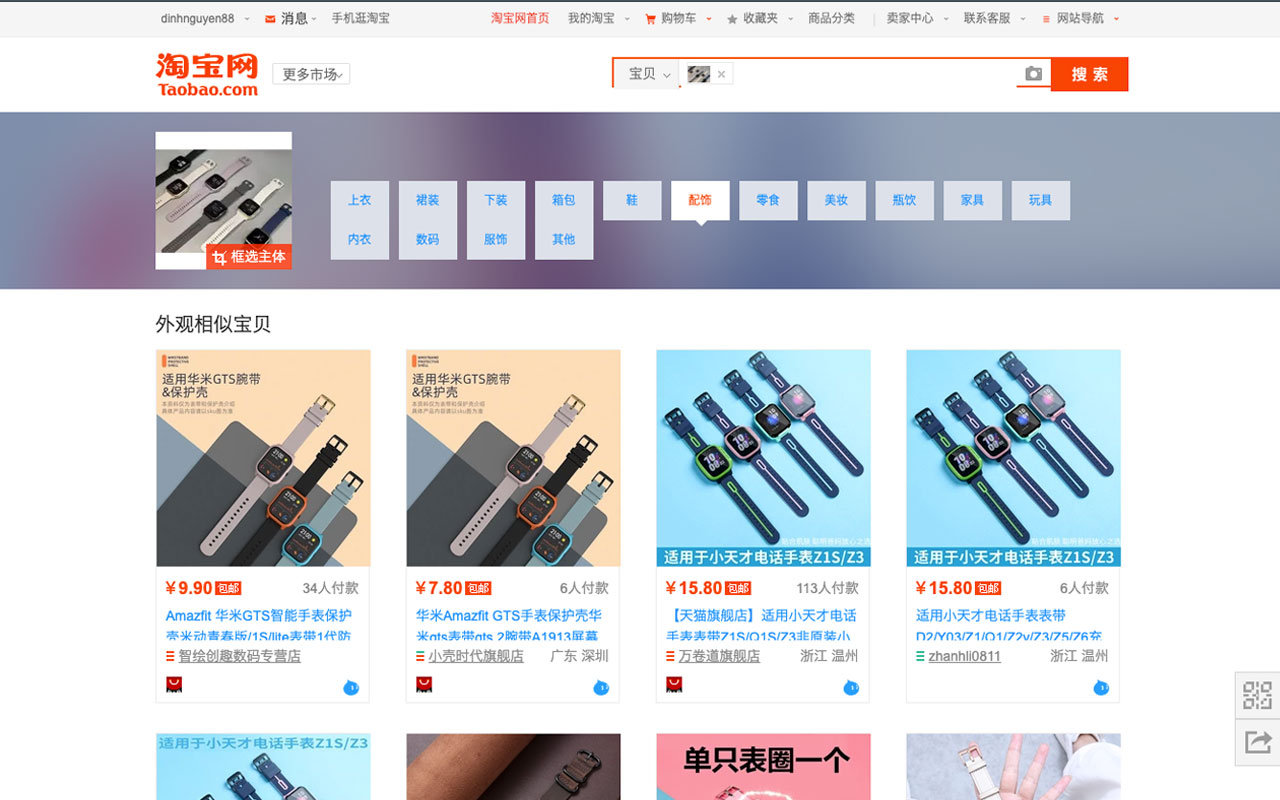Visit shop zhanhli0811

coord(965,657)
